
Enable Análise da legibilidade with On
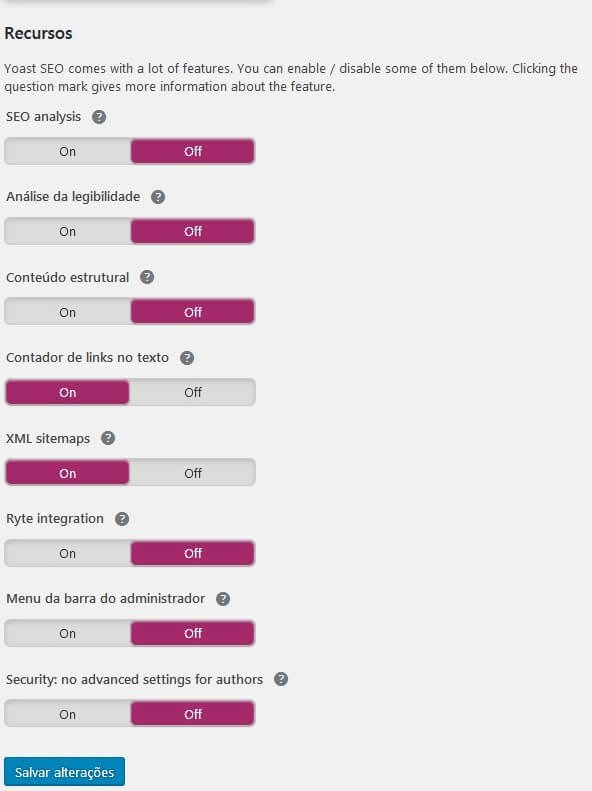click(68, 232)
